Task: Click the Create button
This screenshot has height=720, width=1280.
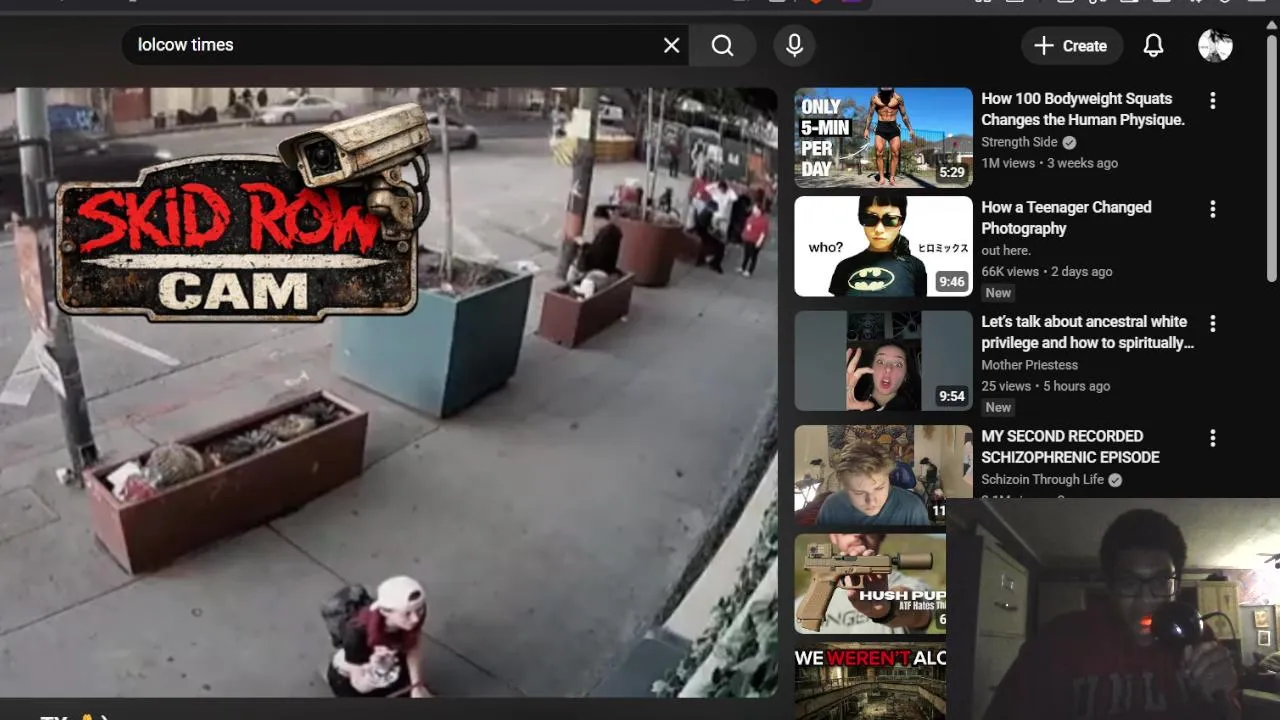Action: point(1071,45)
